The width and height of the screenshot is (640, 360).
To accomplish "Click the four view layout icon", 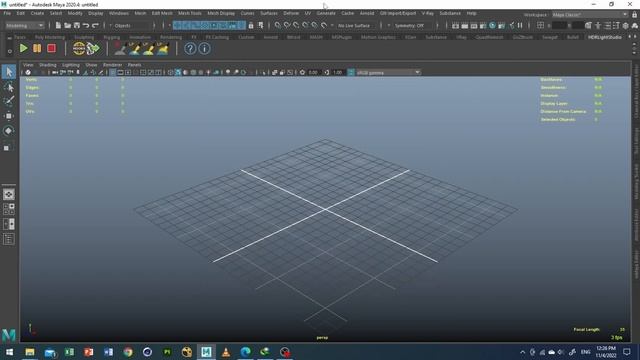I will 9,209.
